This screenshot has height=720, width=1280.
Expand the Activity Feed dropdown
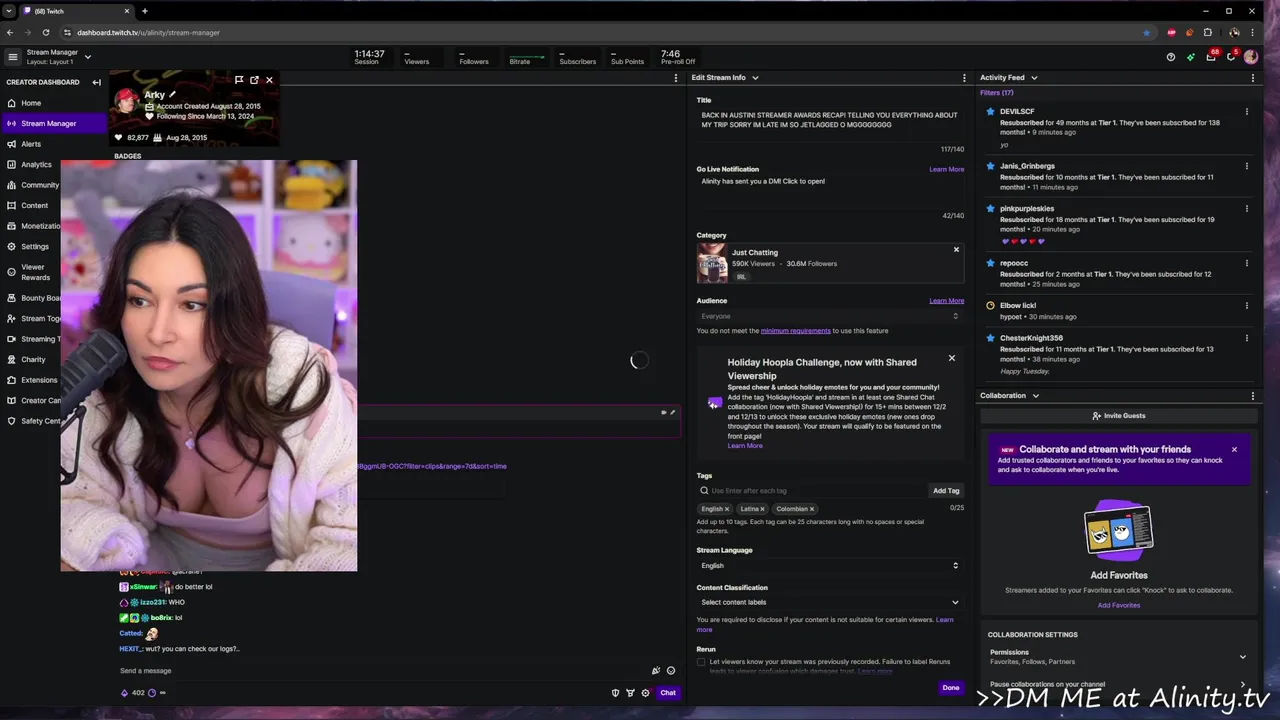1034,78
